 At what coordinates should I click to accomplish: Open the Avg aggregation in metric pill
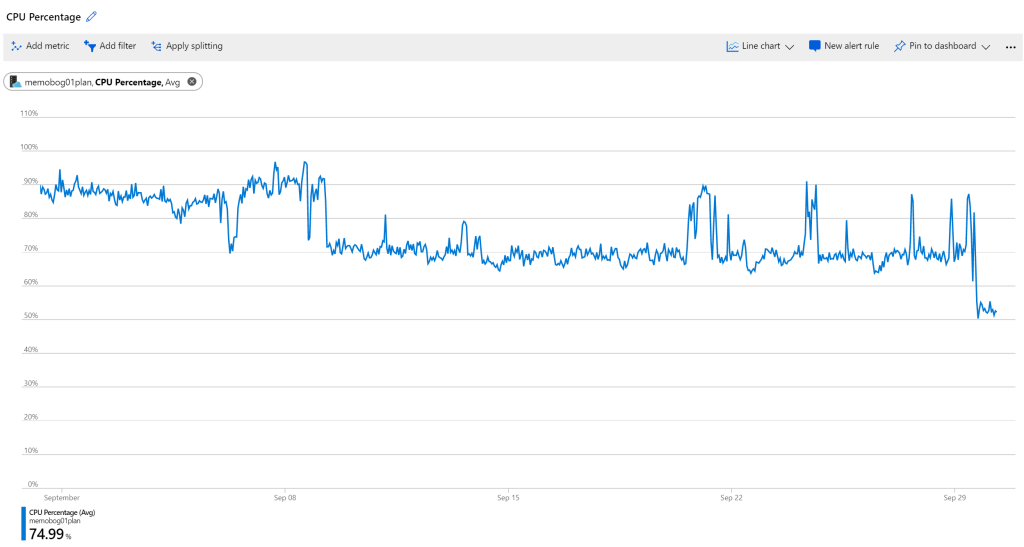coord(173,82)
